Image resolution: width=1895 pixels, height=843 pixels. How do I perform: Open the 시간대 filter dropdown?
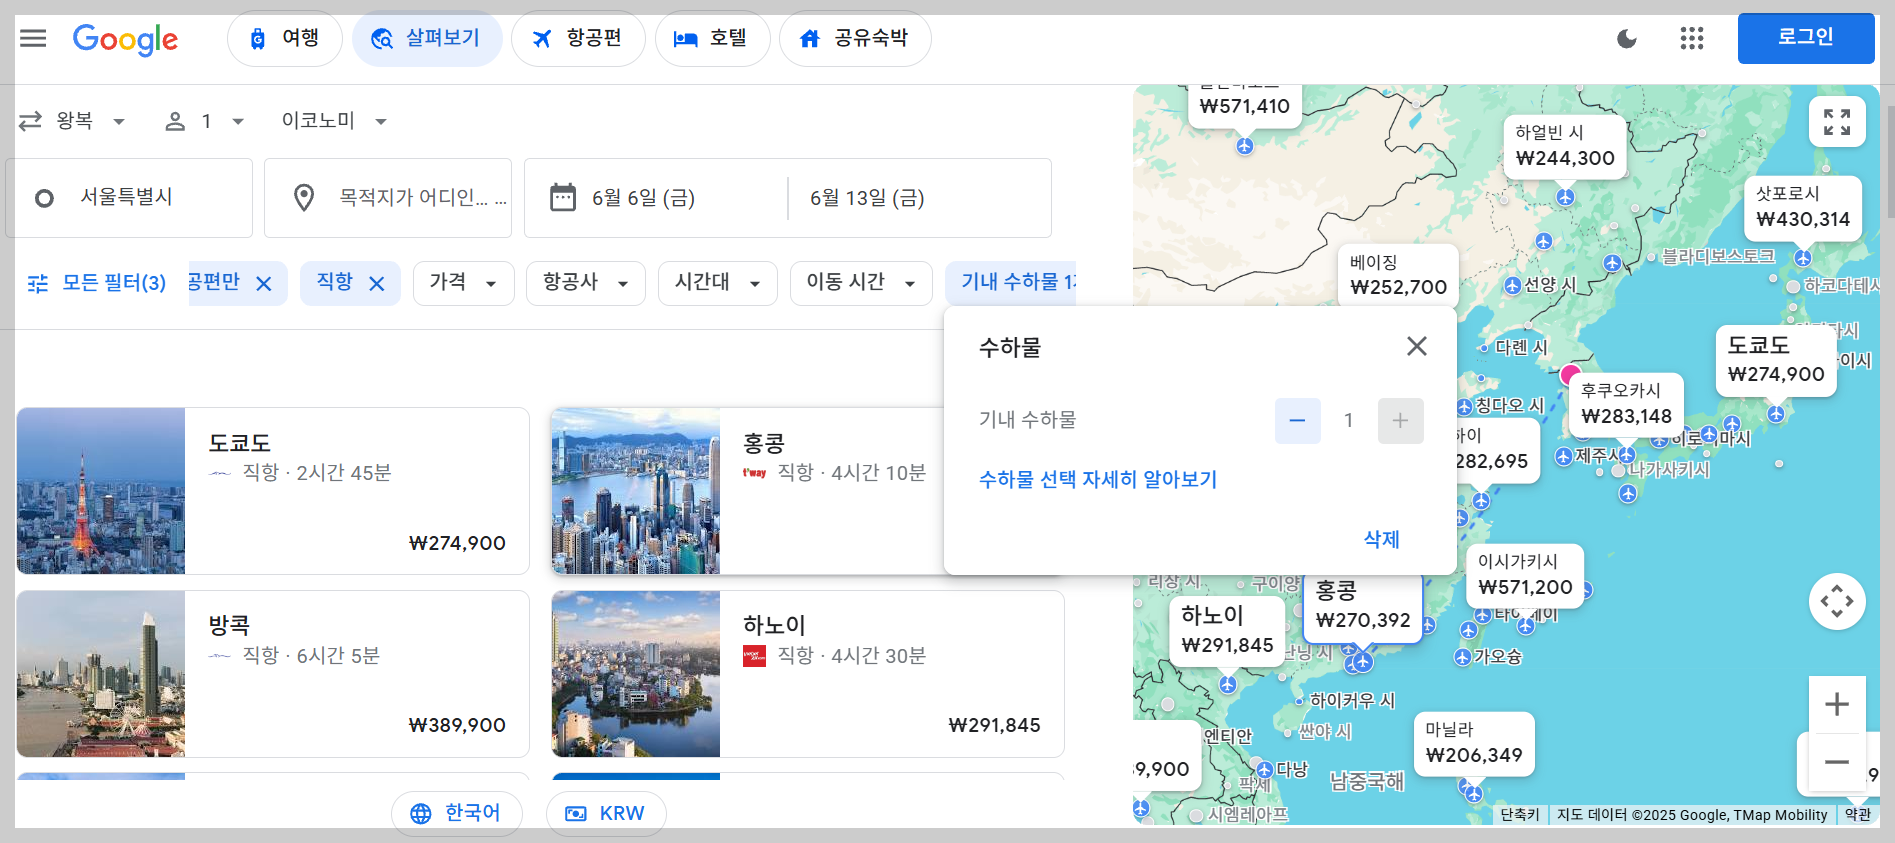click(x=718, y=283)
